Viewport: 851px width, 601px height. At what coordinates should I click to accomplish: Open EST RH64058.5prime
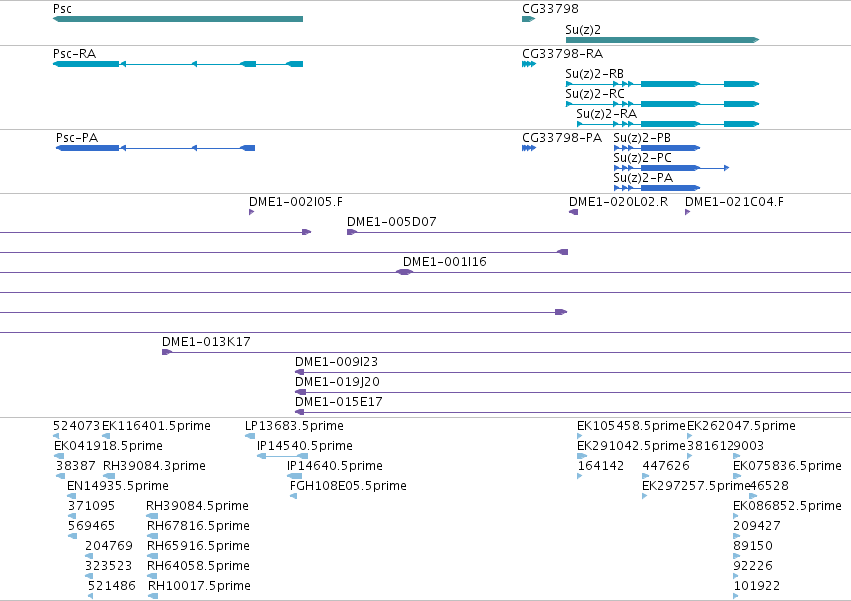point(198,566)
